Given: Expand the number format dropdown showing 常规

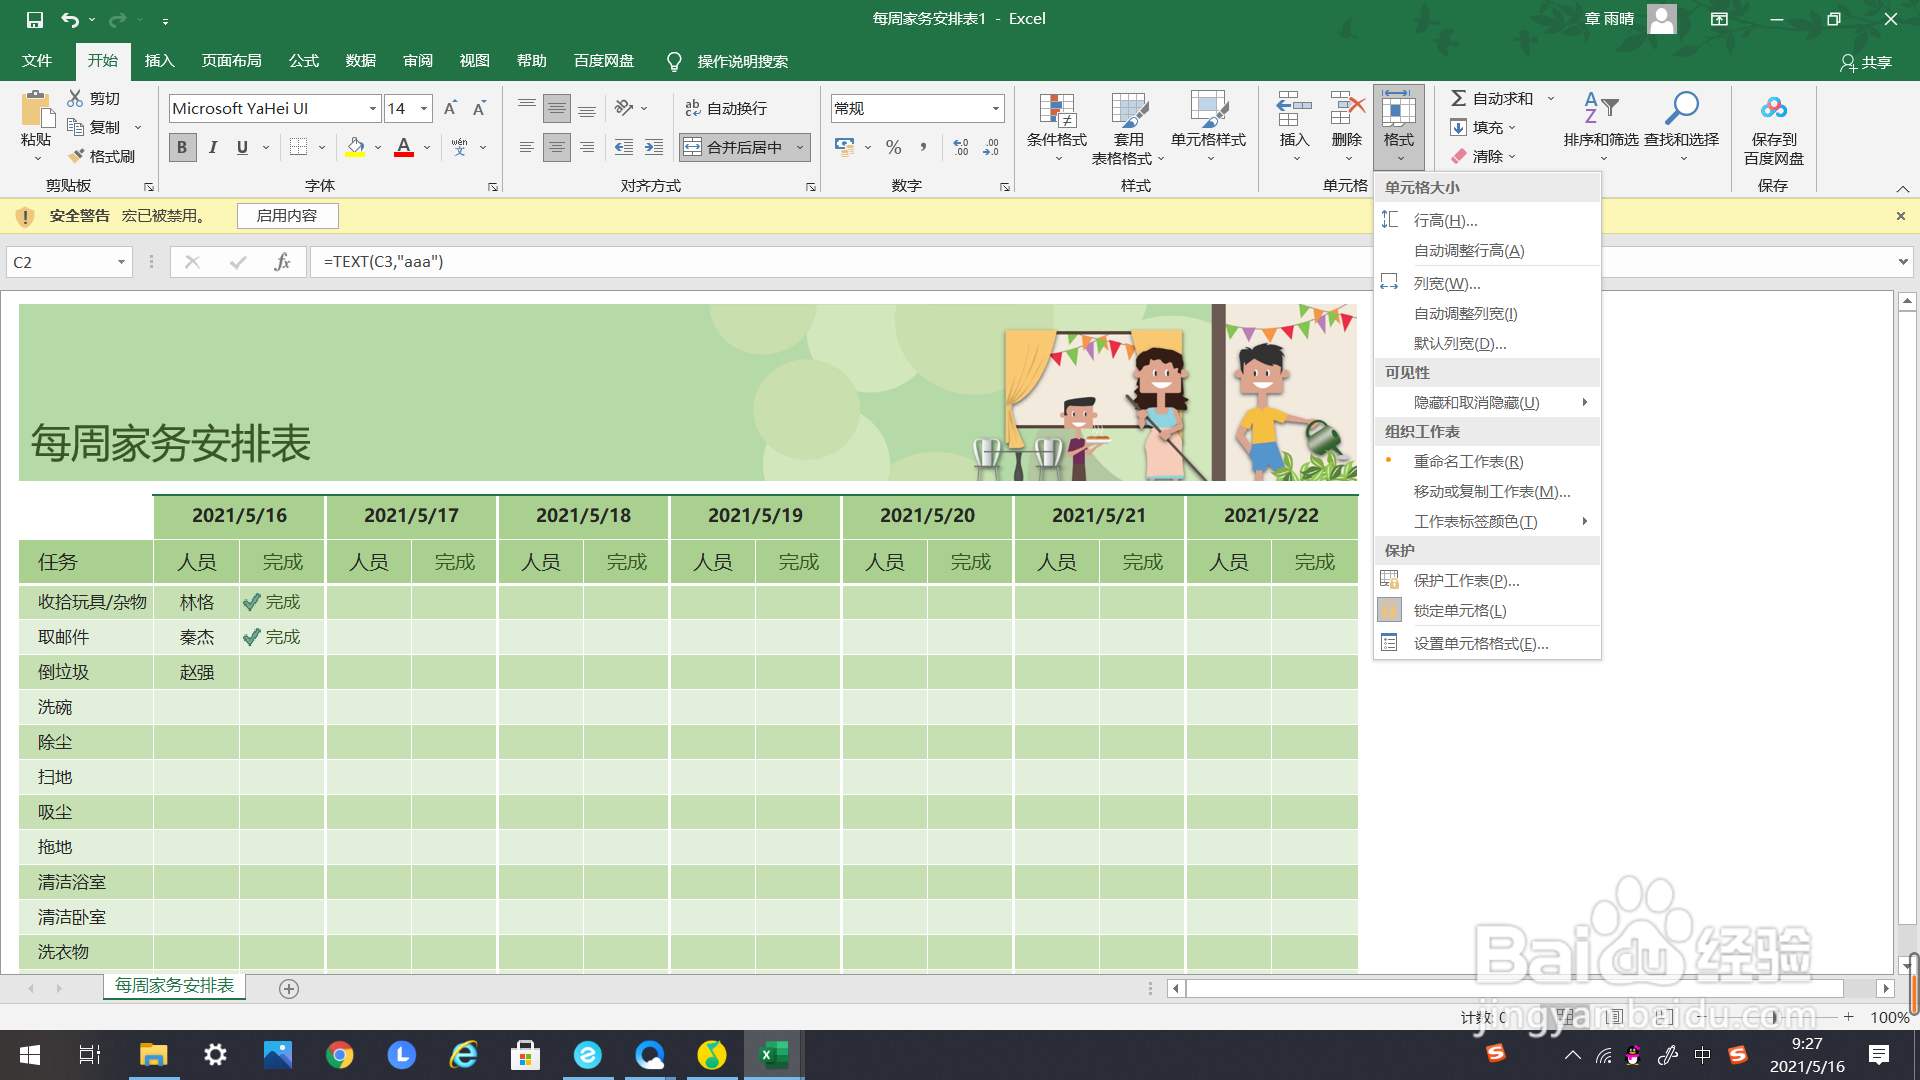Looking at the screenshot, I should click(995, 108).
